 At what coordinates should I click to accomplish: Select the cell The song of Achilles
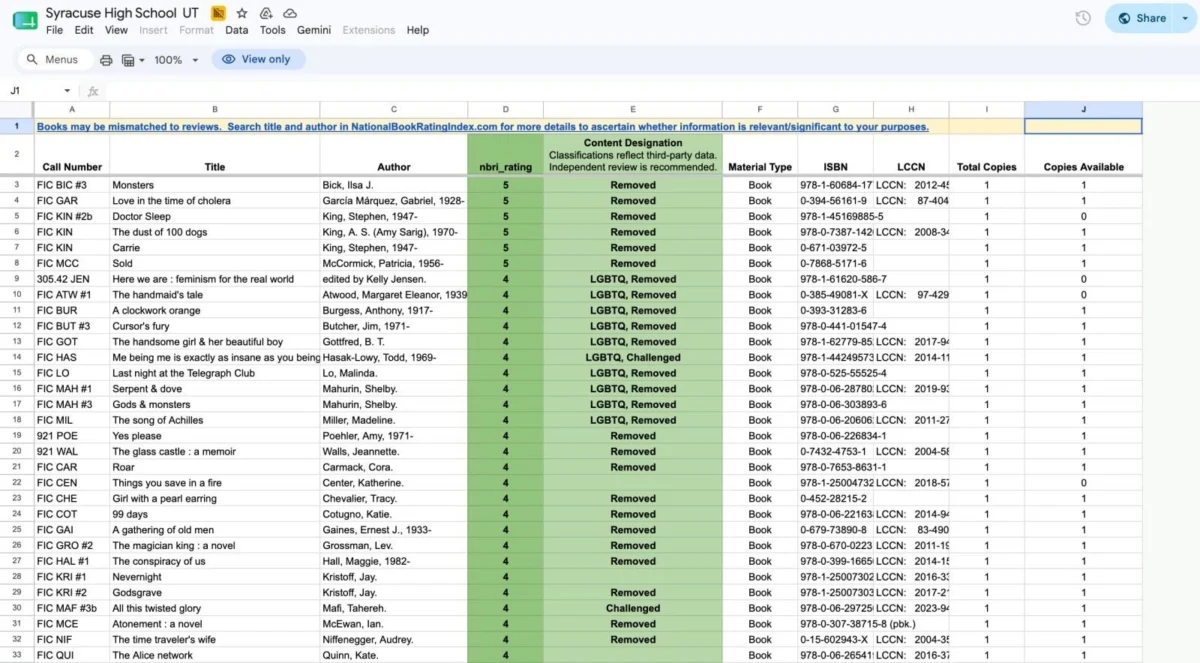click(x=215, y=420)
